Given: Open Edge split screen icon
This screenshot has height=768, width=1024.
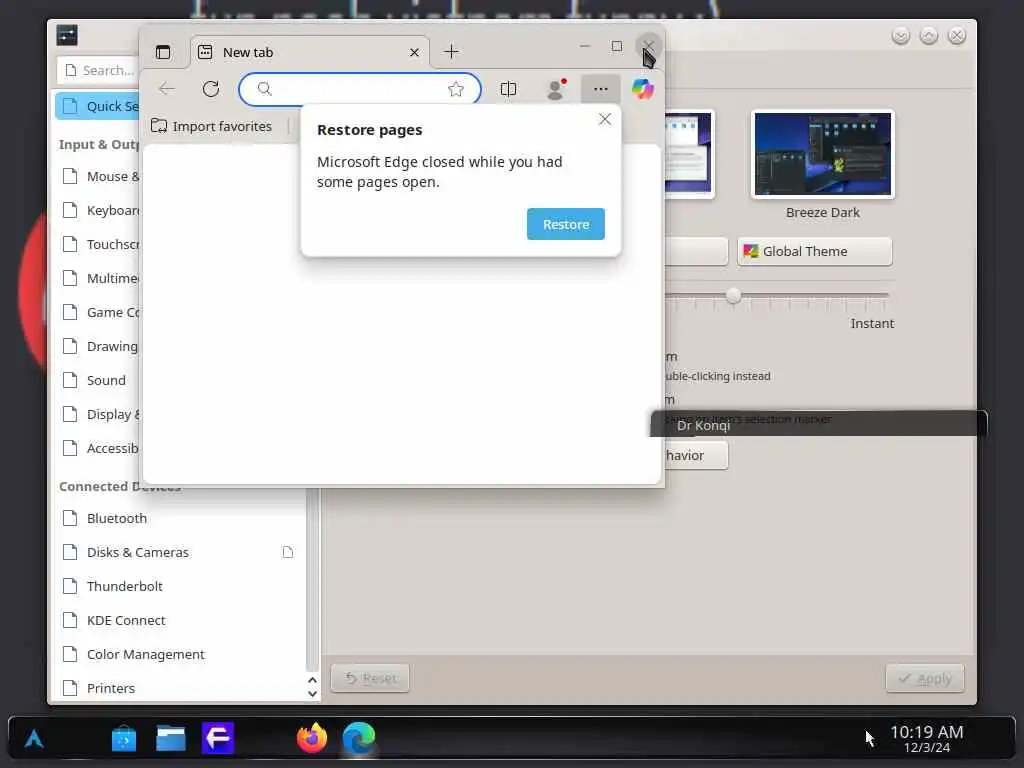Looking at the screenshot, I should click(508, 89).
